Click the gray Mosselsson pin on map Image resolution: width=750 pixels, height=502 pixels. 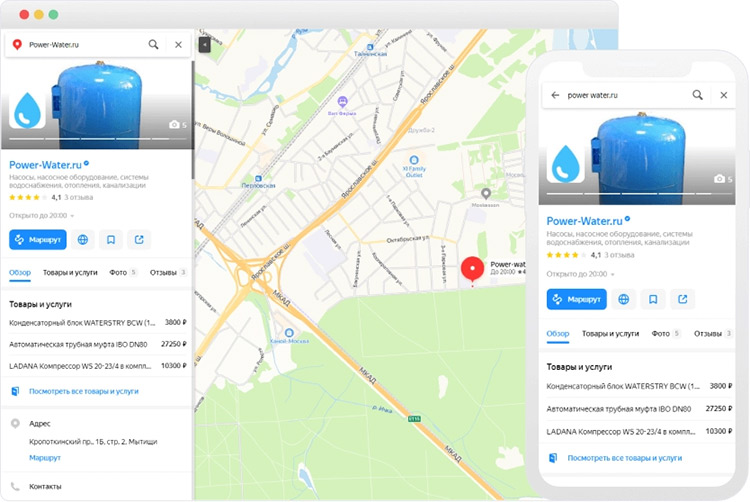(486, 194)
